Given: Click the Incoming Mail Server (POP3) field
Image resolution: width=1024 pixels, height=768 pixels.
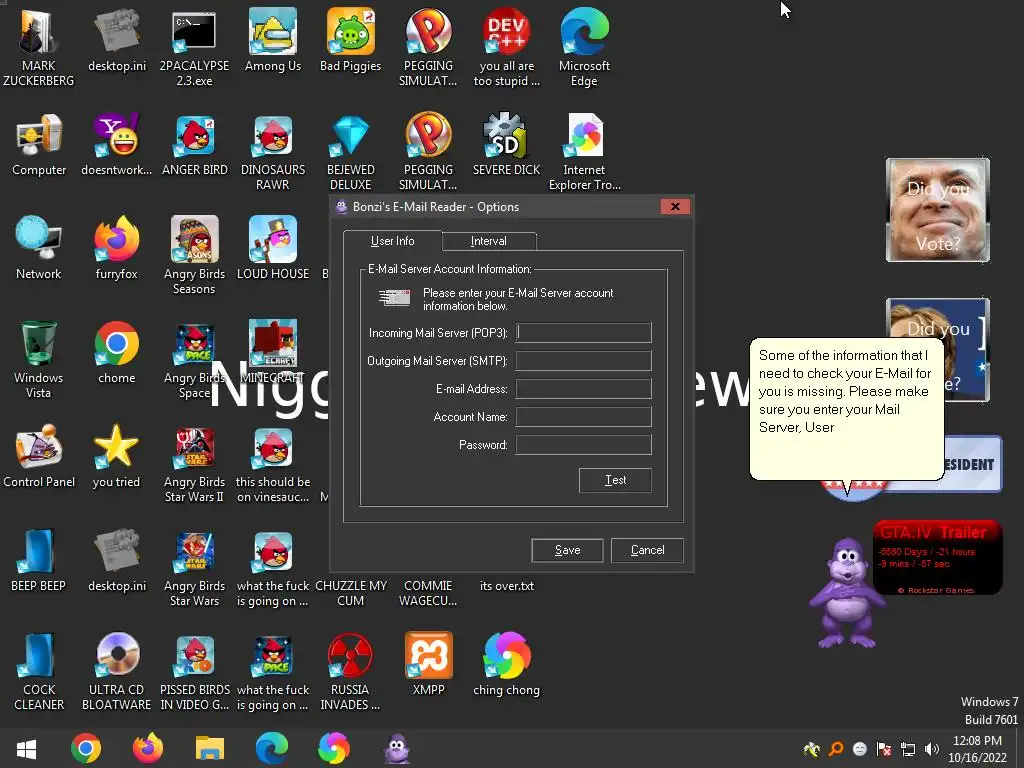Looking at the screenshot, I should click(583, 332).
